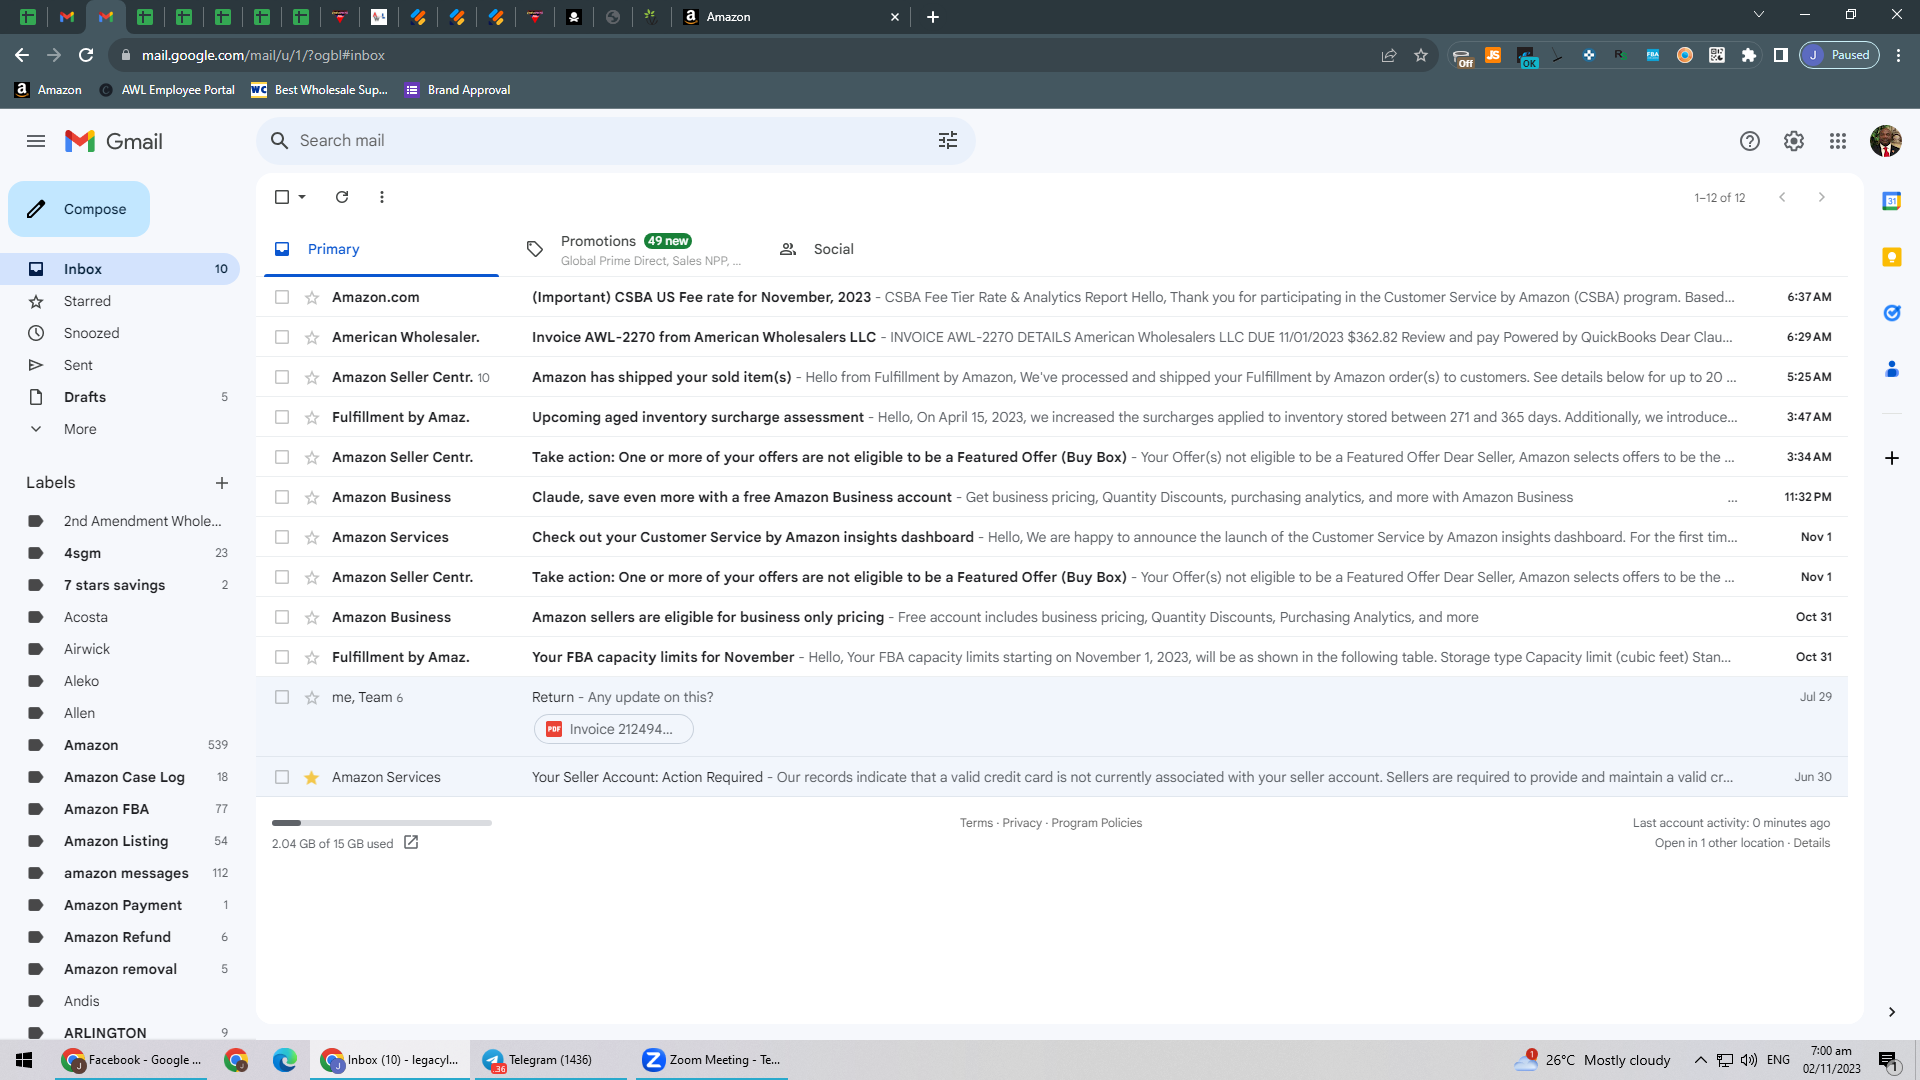Click Get add-ons plus icon in side panel

coord(1892,458)
